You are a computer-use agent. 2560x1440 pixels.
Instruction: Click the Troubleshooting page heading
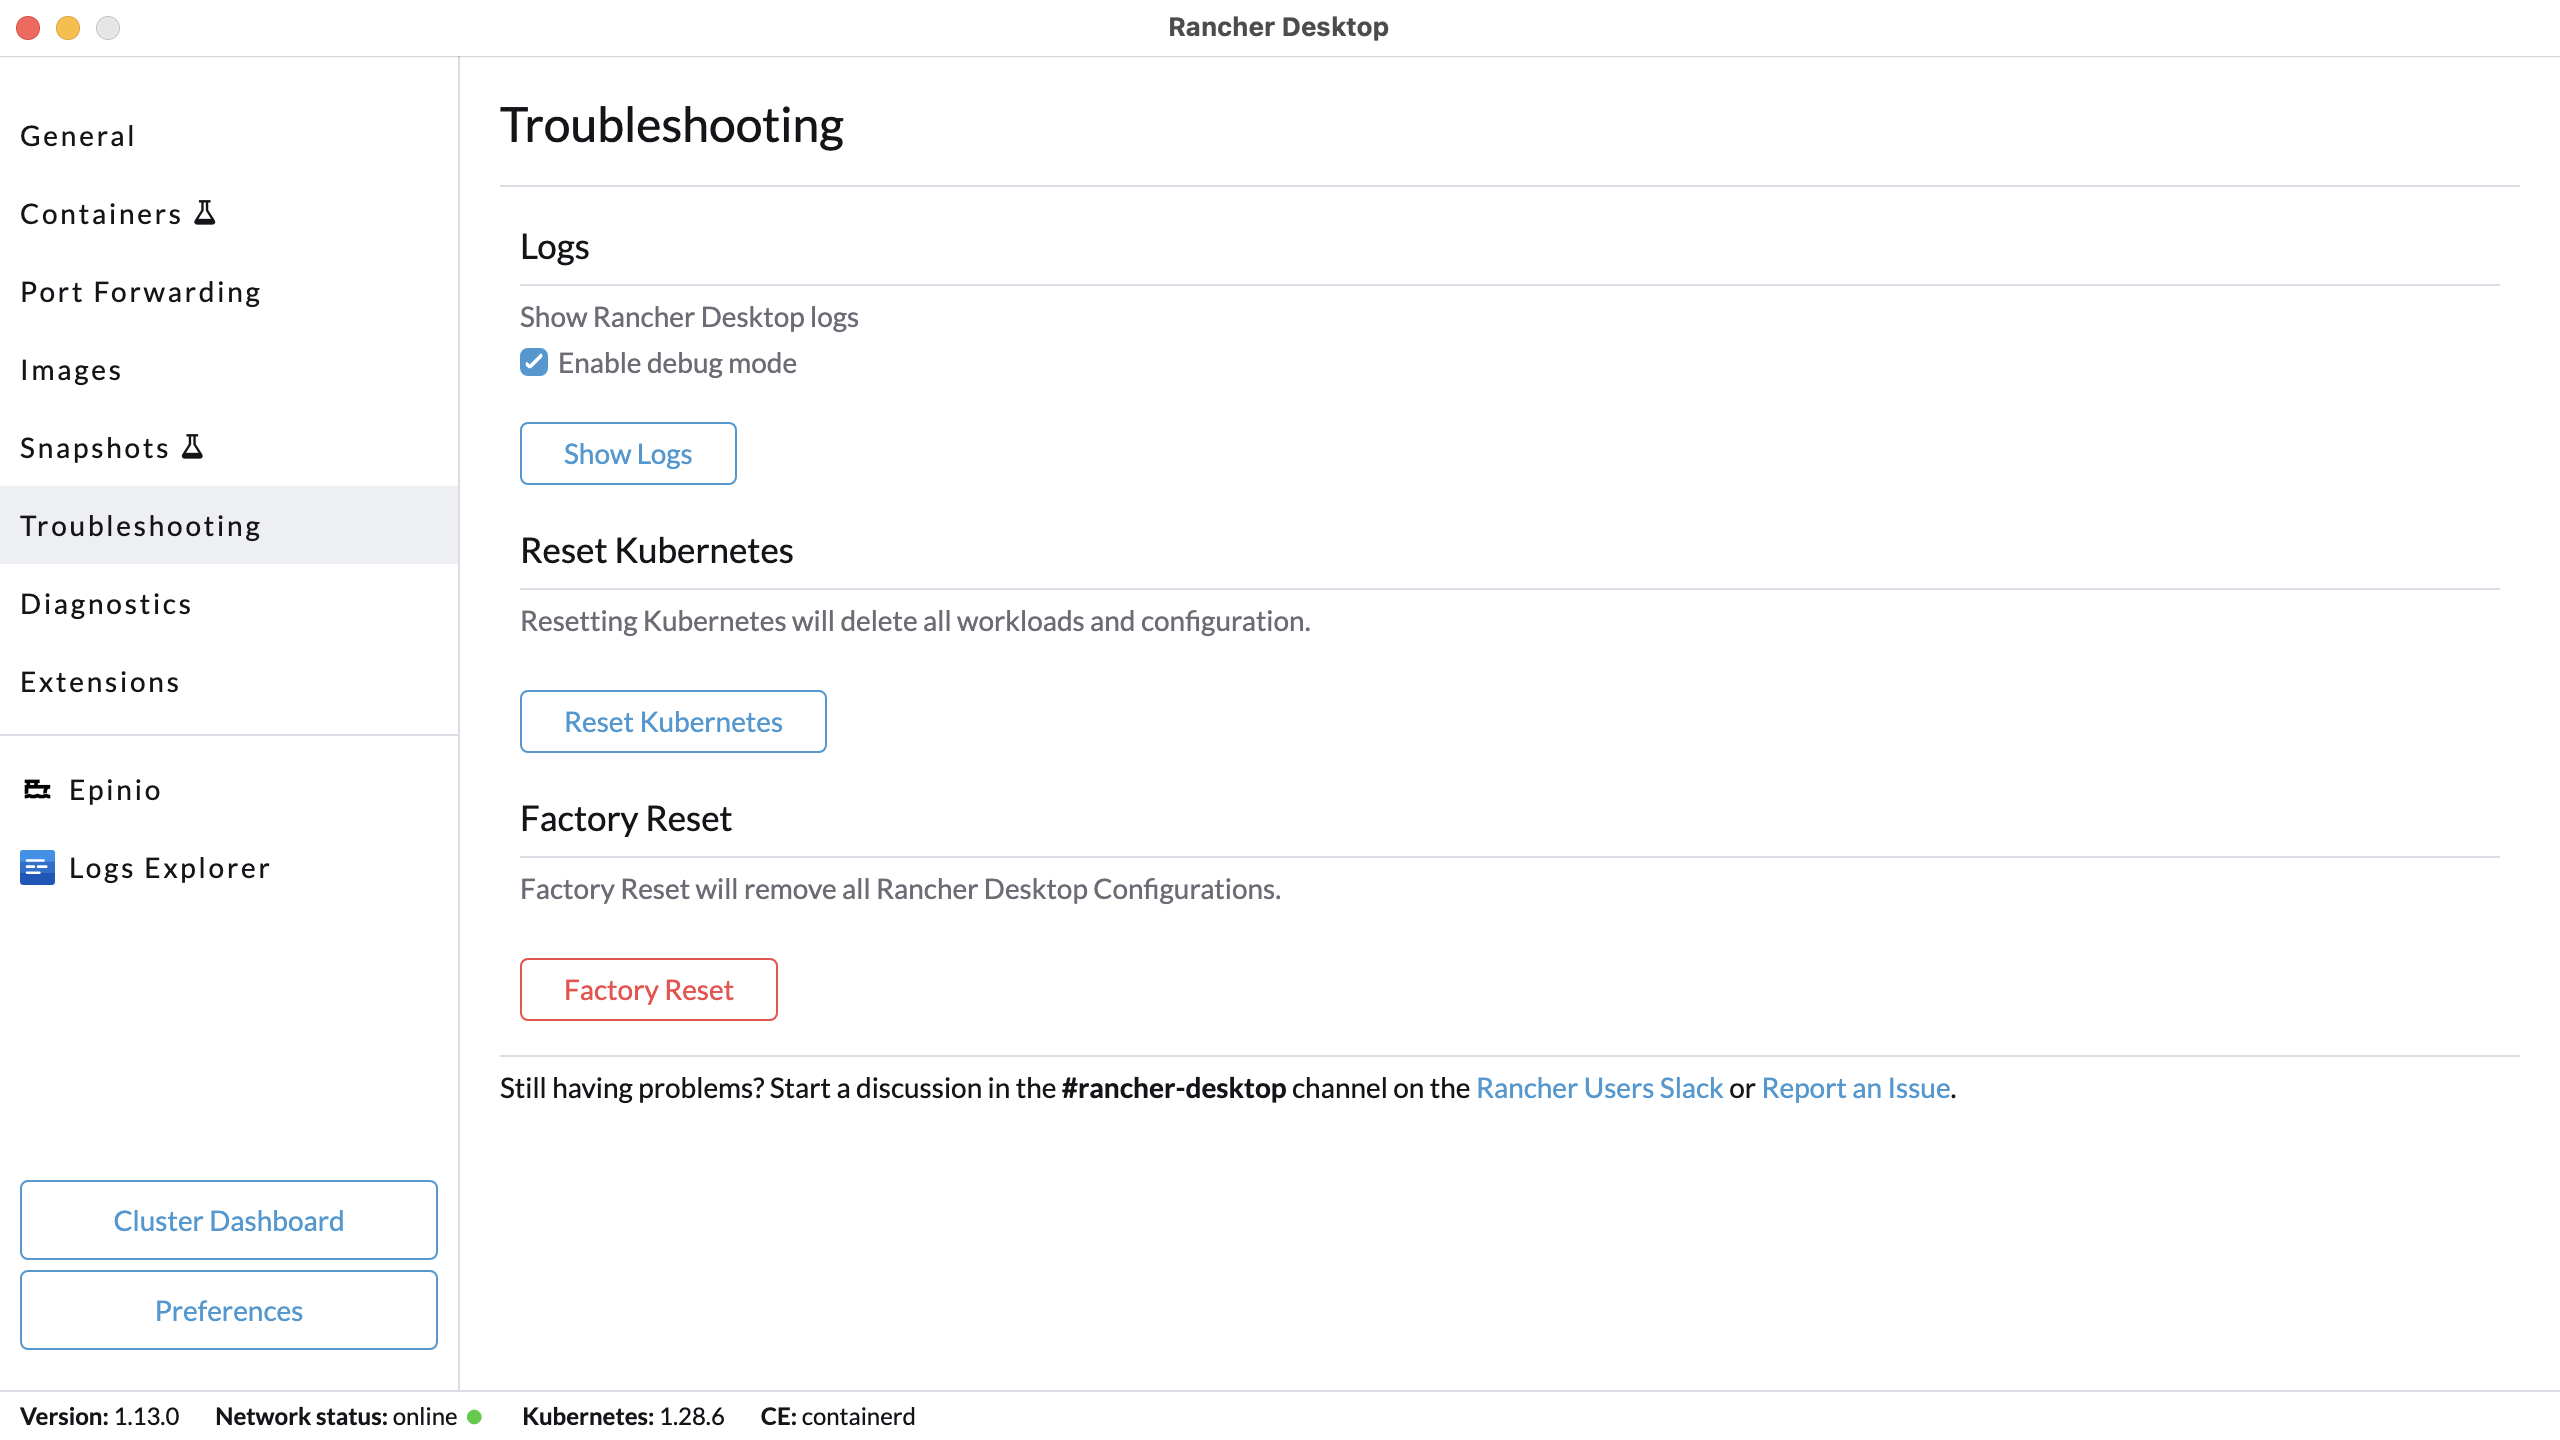coord(672,126)
